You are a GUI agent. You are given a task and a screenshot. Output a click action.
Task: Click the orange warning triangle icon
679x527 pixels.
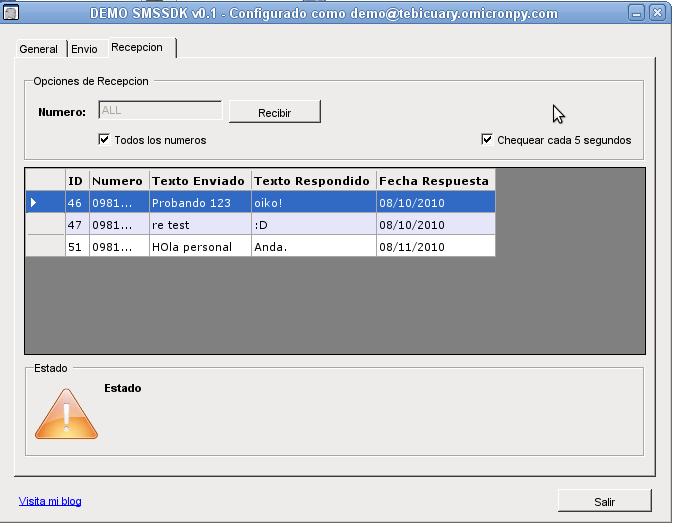click(66, 414)
